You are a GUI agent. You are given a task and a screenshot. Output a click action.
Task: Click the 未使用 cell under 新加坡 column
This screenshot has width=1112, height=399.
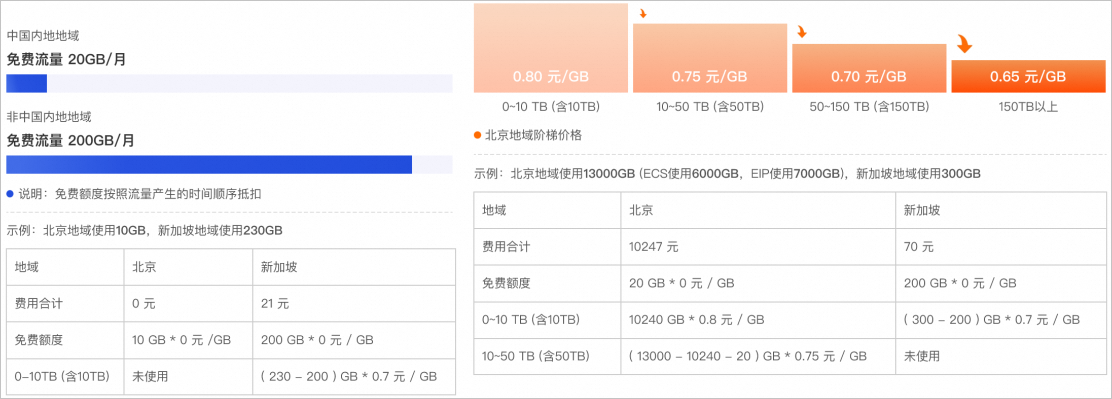[922, 356]
